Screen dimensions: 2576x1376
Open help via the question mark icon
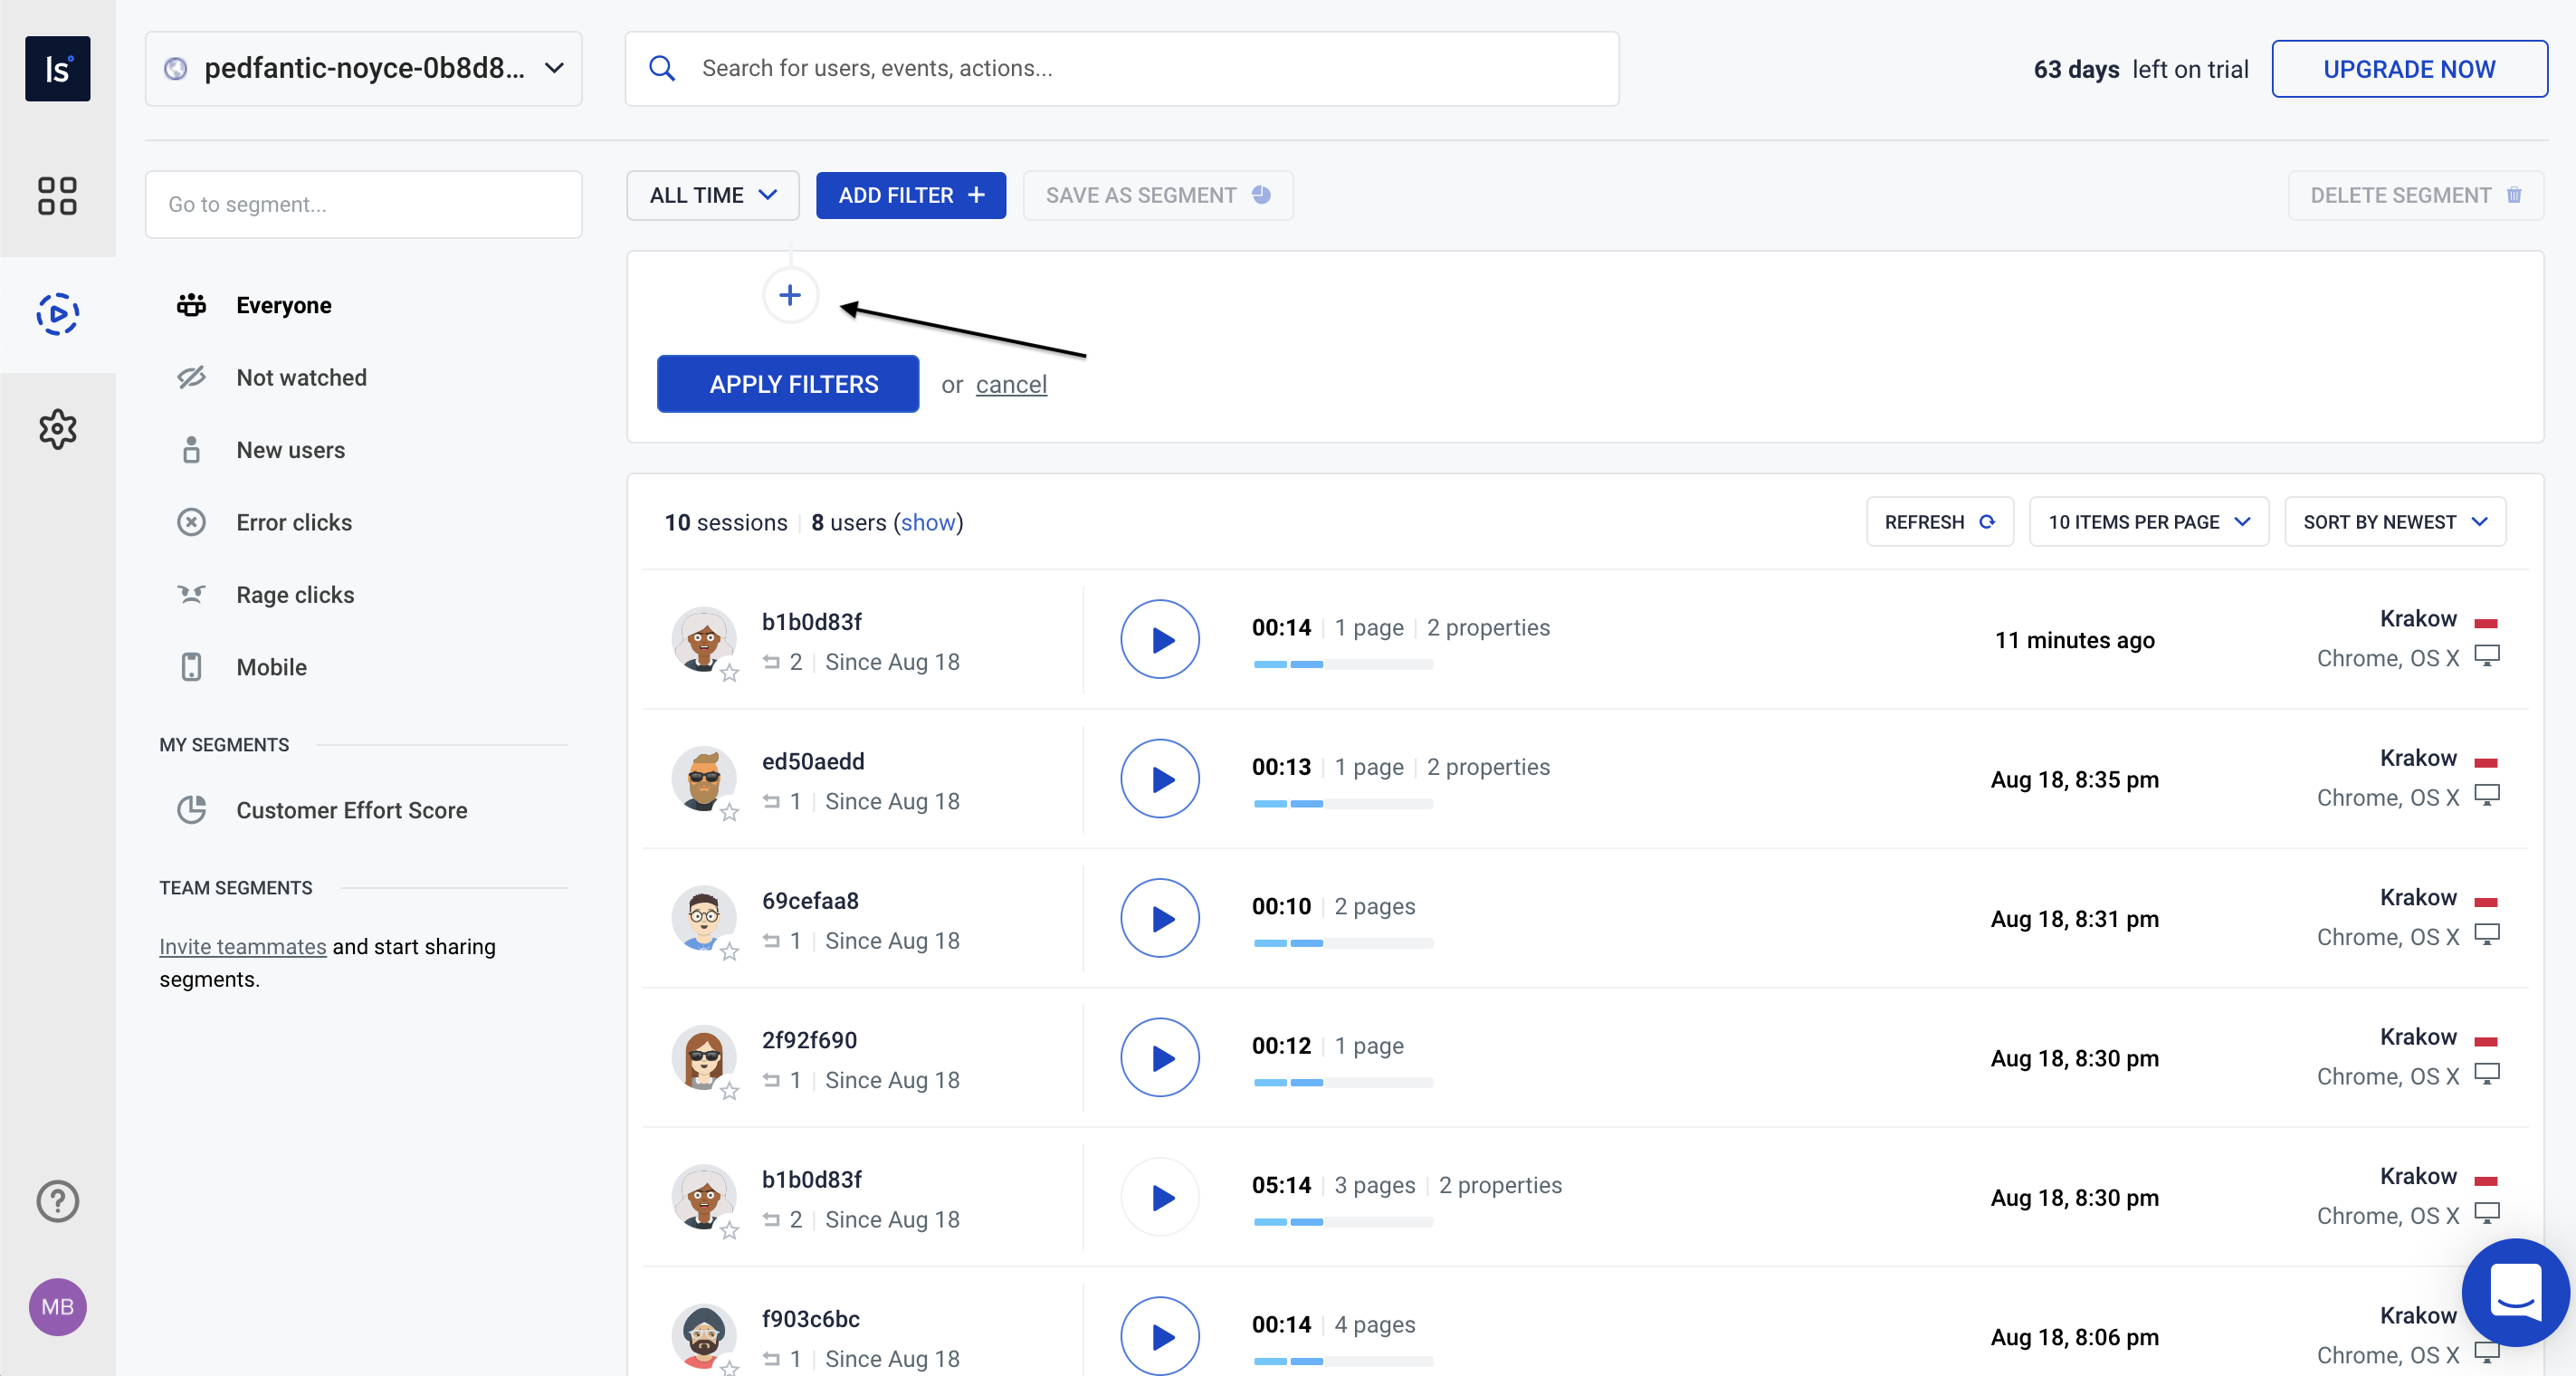click(x=57, y=1202)
